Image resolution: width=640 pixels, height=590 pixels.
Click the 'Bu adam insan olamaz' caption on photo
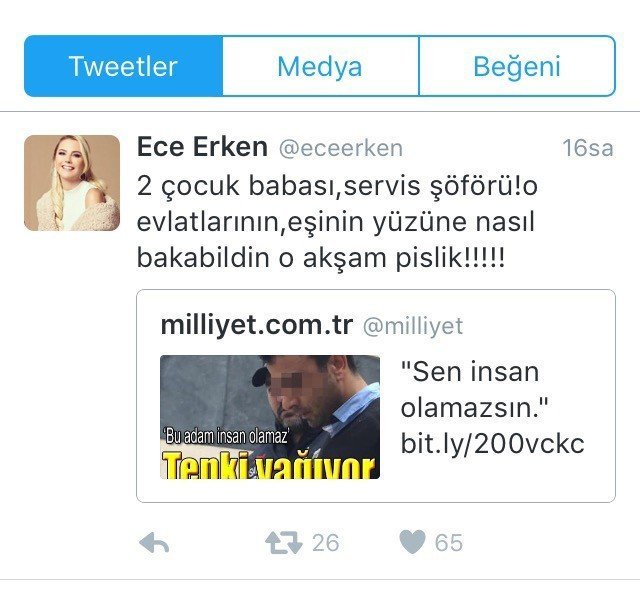point(227,437)
